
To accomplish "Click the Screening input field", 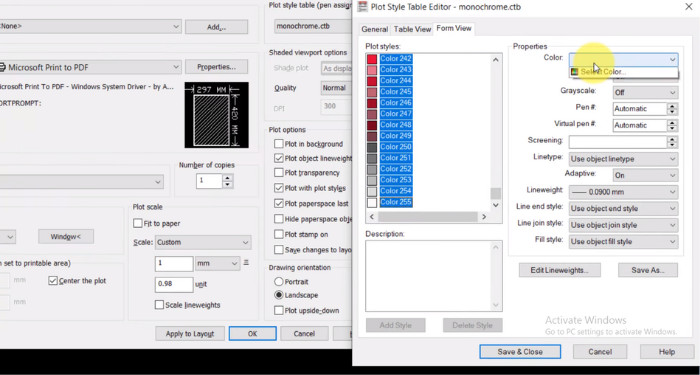I will [618, 142].
